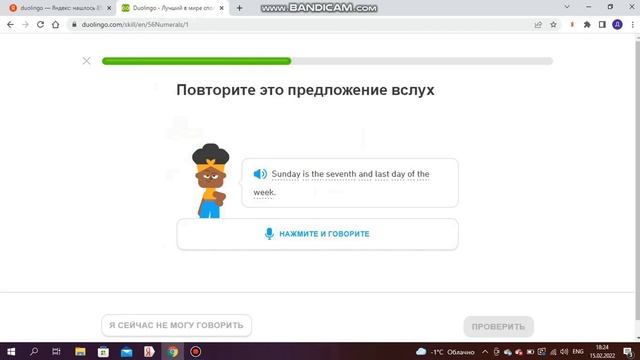The width and height of the screenshot is (640, 360).
Task: Open the browser home page
Action: (56, 24)
